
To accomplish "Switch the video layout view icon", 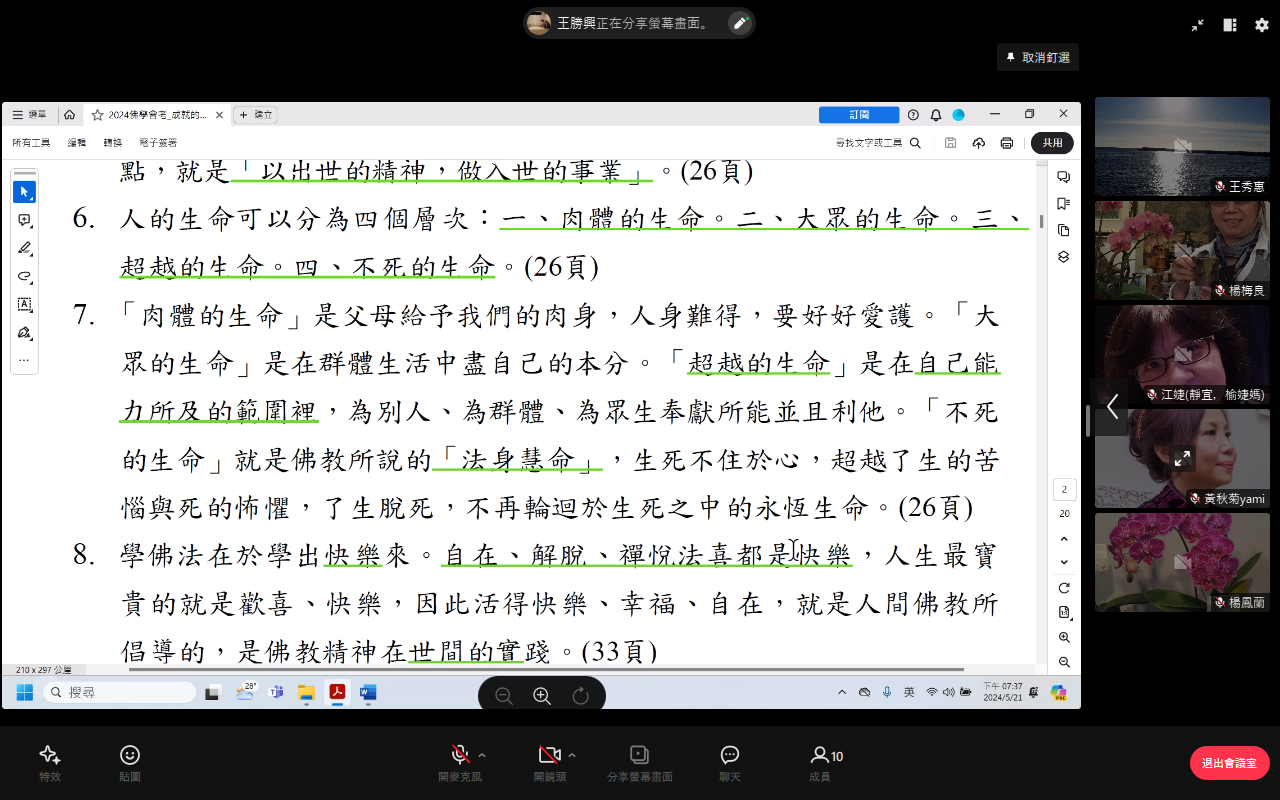I will click(x=1230, y=25).
